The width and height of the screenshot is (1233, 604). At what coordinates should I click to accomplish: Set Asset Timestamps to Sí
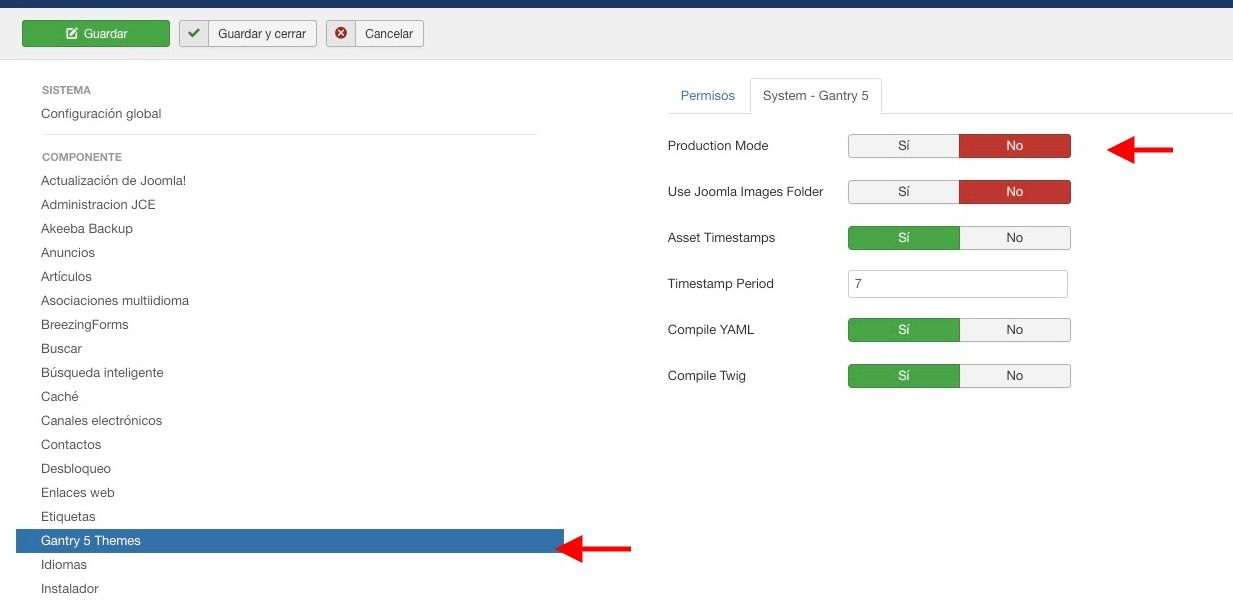pyautogui.click(x=904, y=238)
